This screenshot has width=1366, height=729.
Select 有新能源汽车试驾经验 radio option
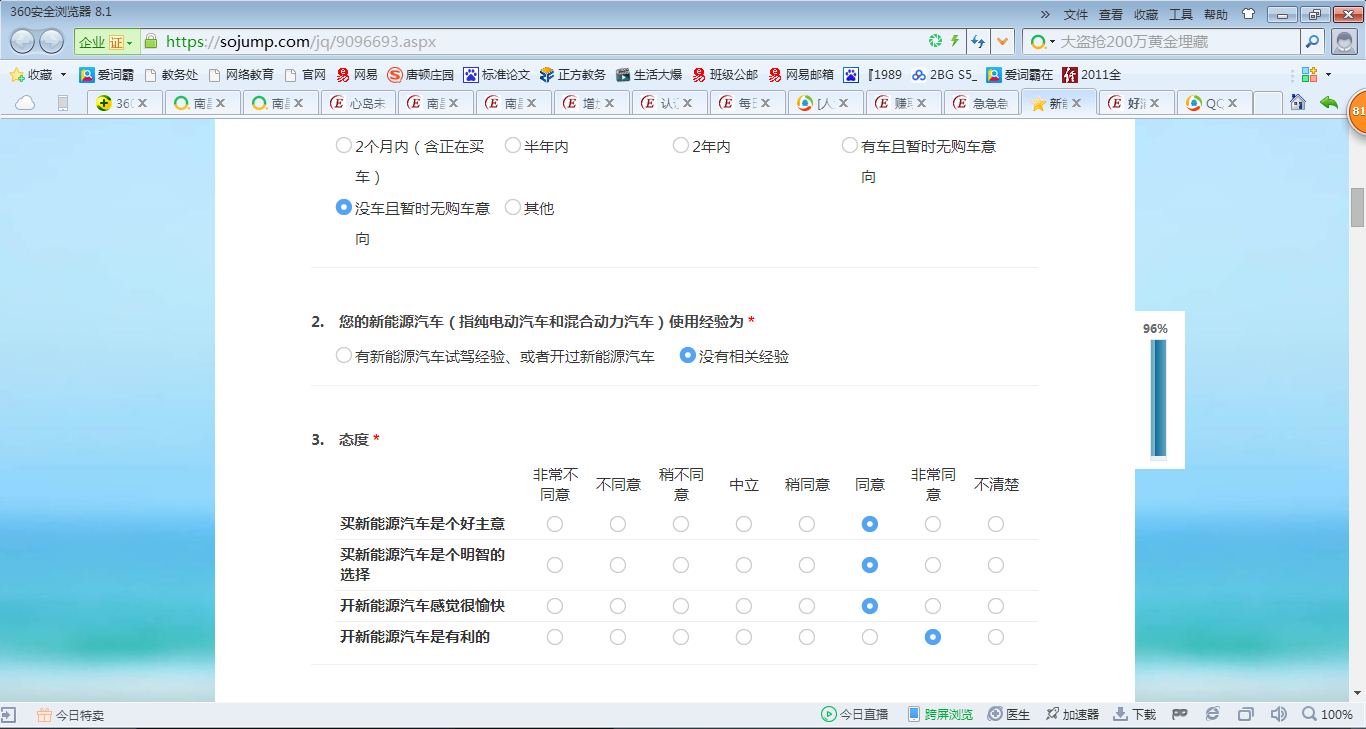tap(344, 356)
